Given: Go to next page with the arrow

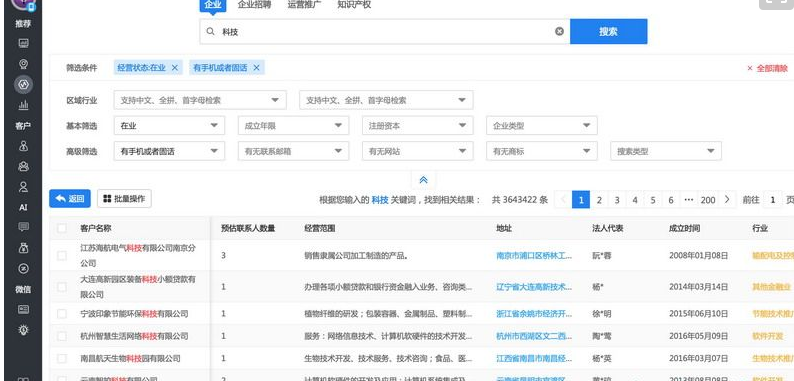Looking at the screenshot, I should tap(727, 200).
